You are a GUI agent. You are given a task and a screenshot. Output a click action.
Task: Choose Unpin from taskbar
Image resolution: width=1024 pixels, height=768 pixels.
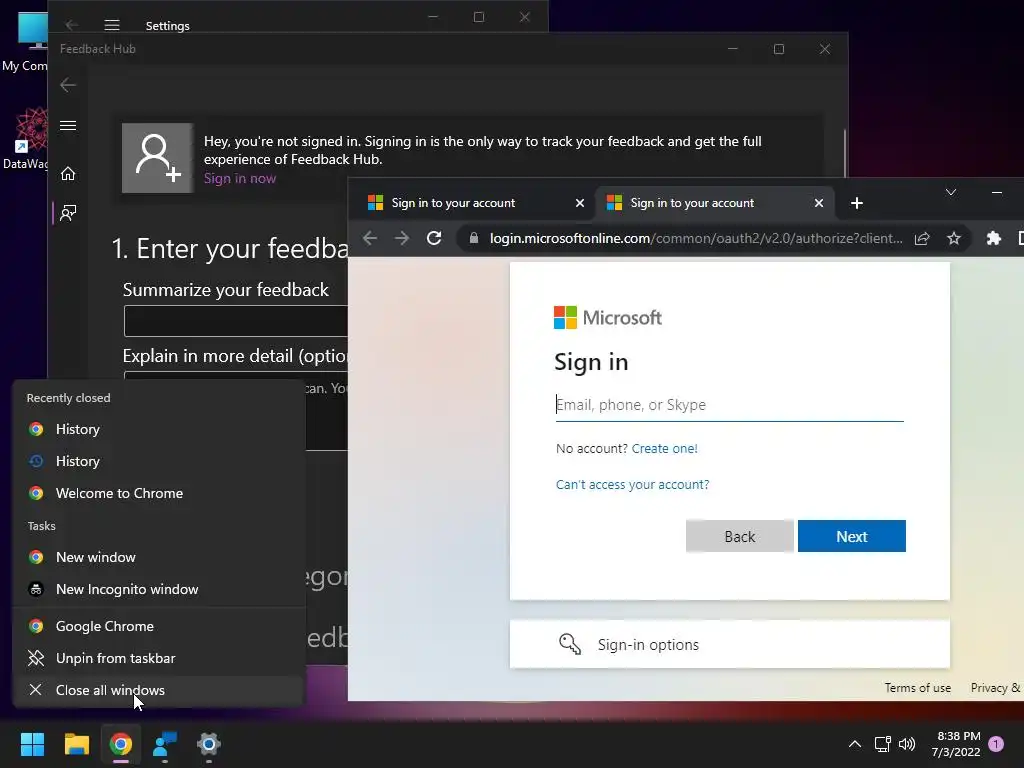[x=159, y=658]
